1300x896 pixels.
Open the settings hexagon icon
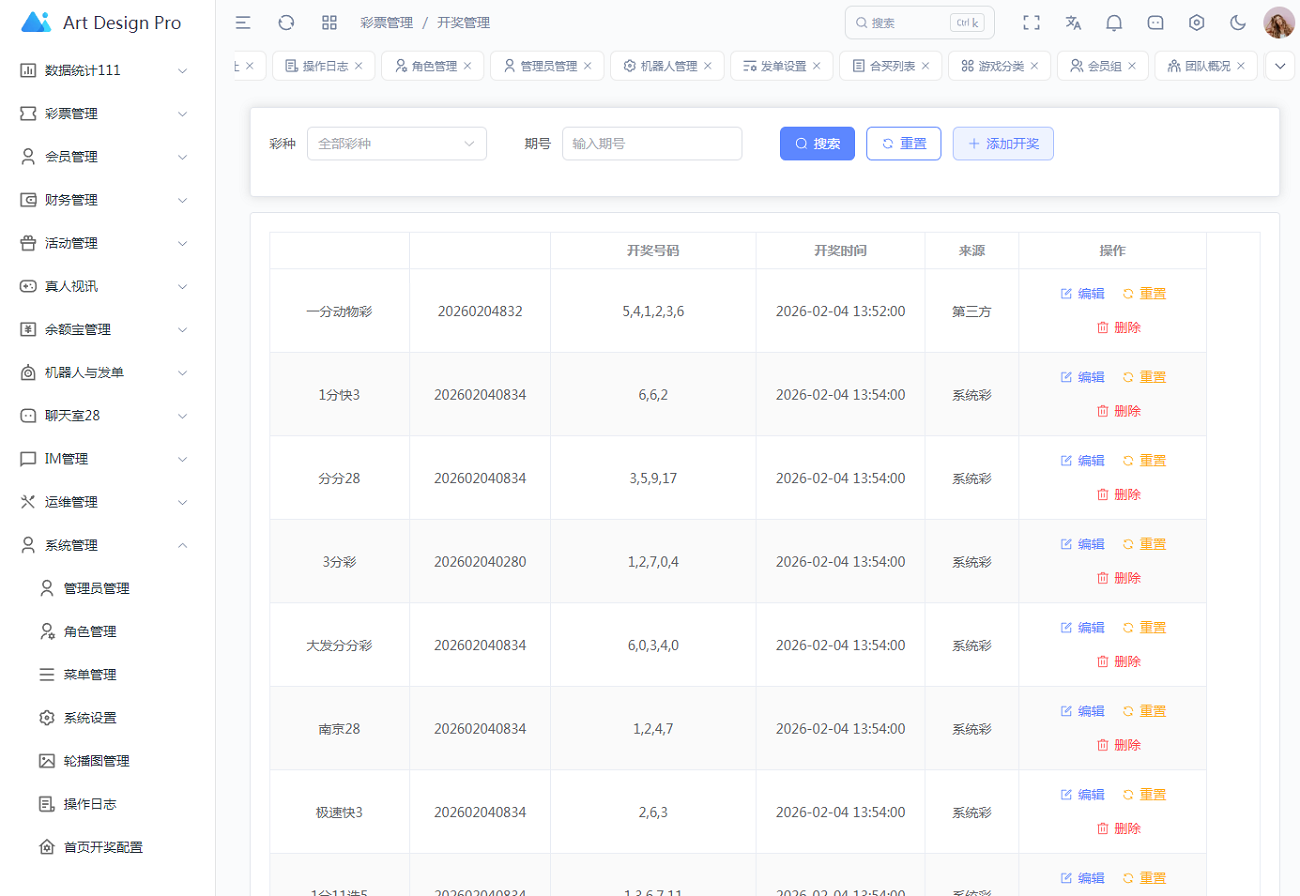point(1196,23)
